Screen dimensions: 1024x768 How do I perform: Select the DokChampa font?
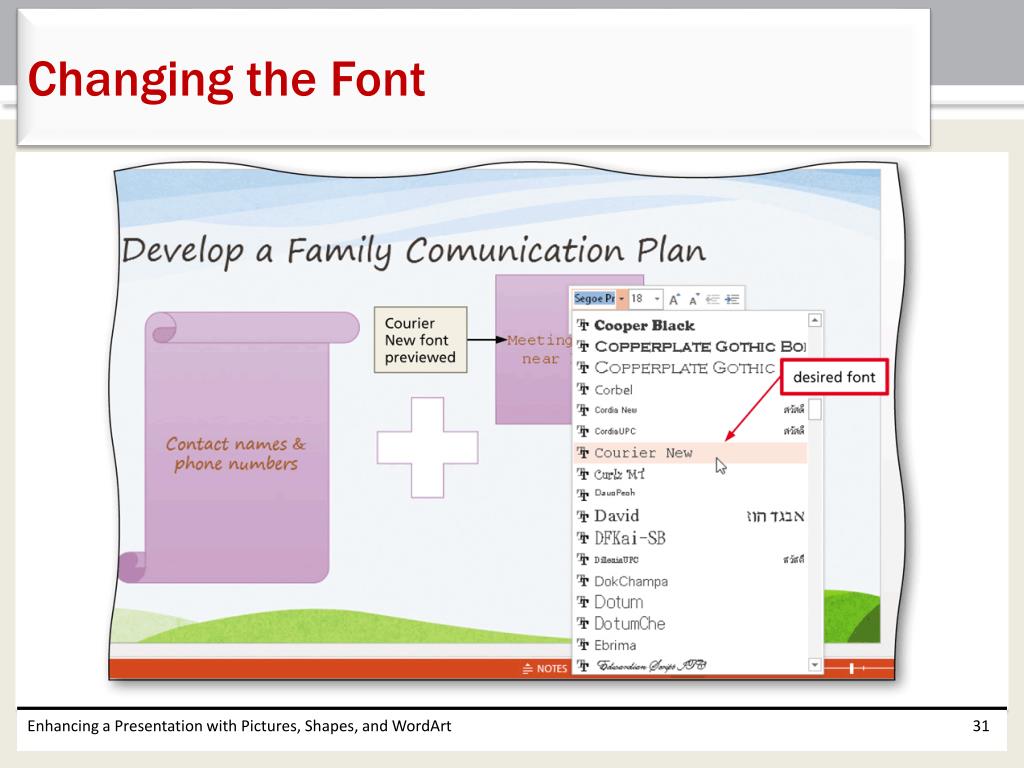(x=690, y=581)
